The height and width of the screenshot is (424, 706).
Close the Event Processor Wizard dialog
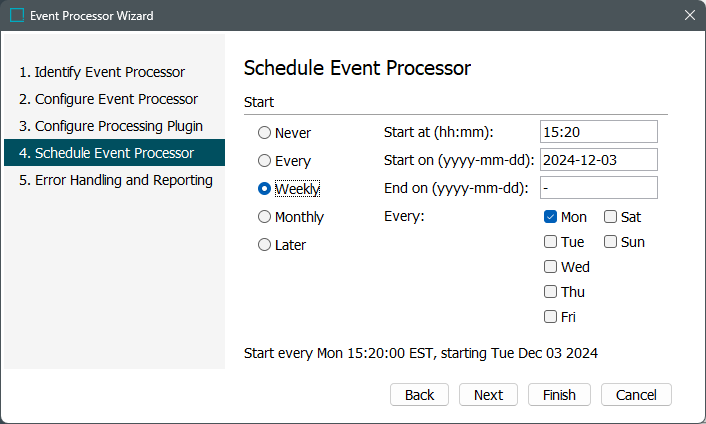coord(689,16)
